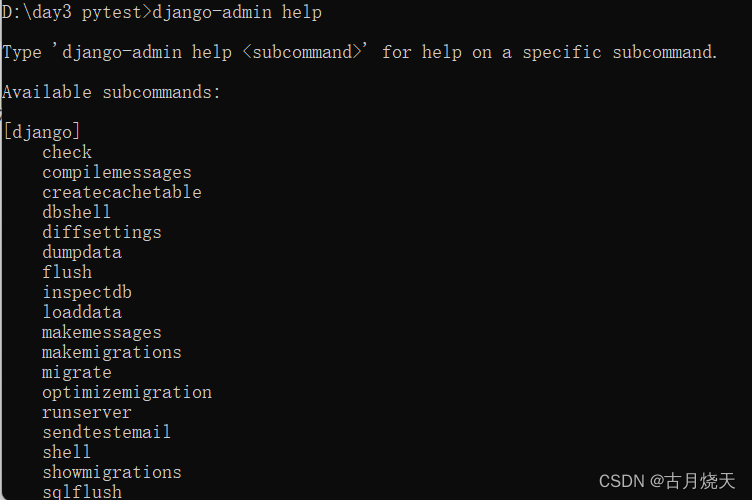Image resolution: width=752 pixels, height=500 pixels.
Task: Click optimizemigration in the list
Action: tap(127, 393)
